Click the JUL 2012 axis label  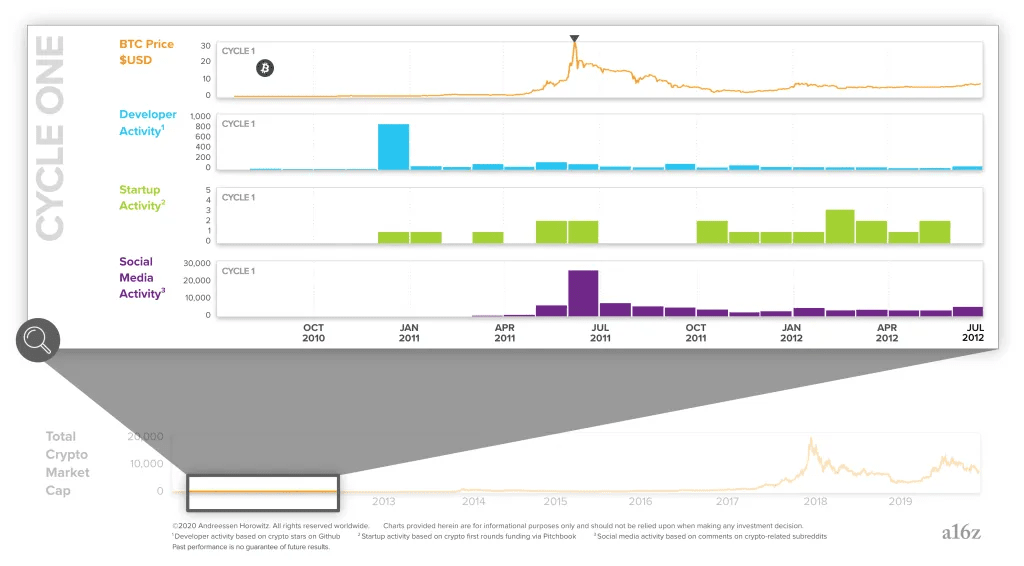coord(973,333)
